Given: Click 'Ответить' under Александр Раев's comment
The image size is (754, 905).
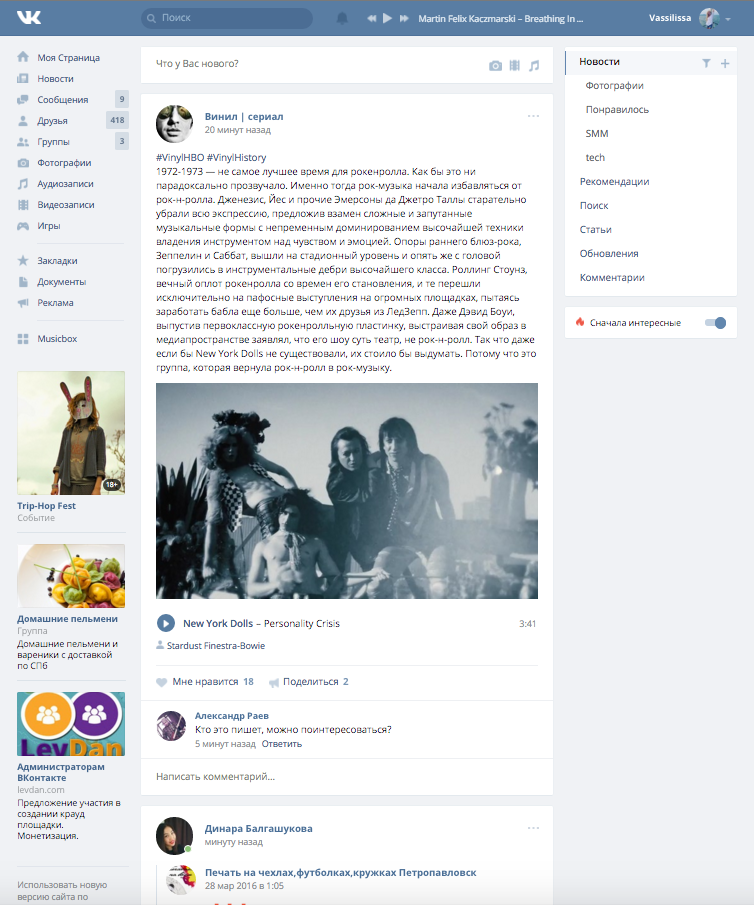Looking at the screenshot, I should pos(281,744).
